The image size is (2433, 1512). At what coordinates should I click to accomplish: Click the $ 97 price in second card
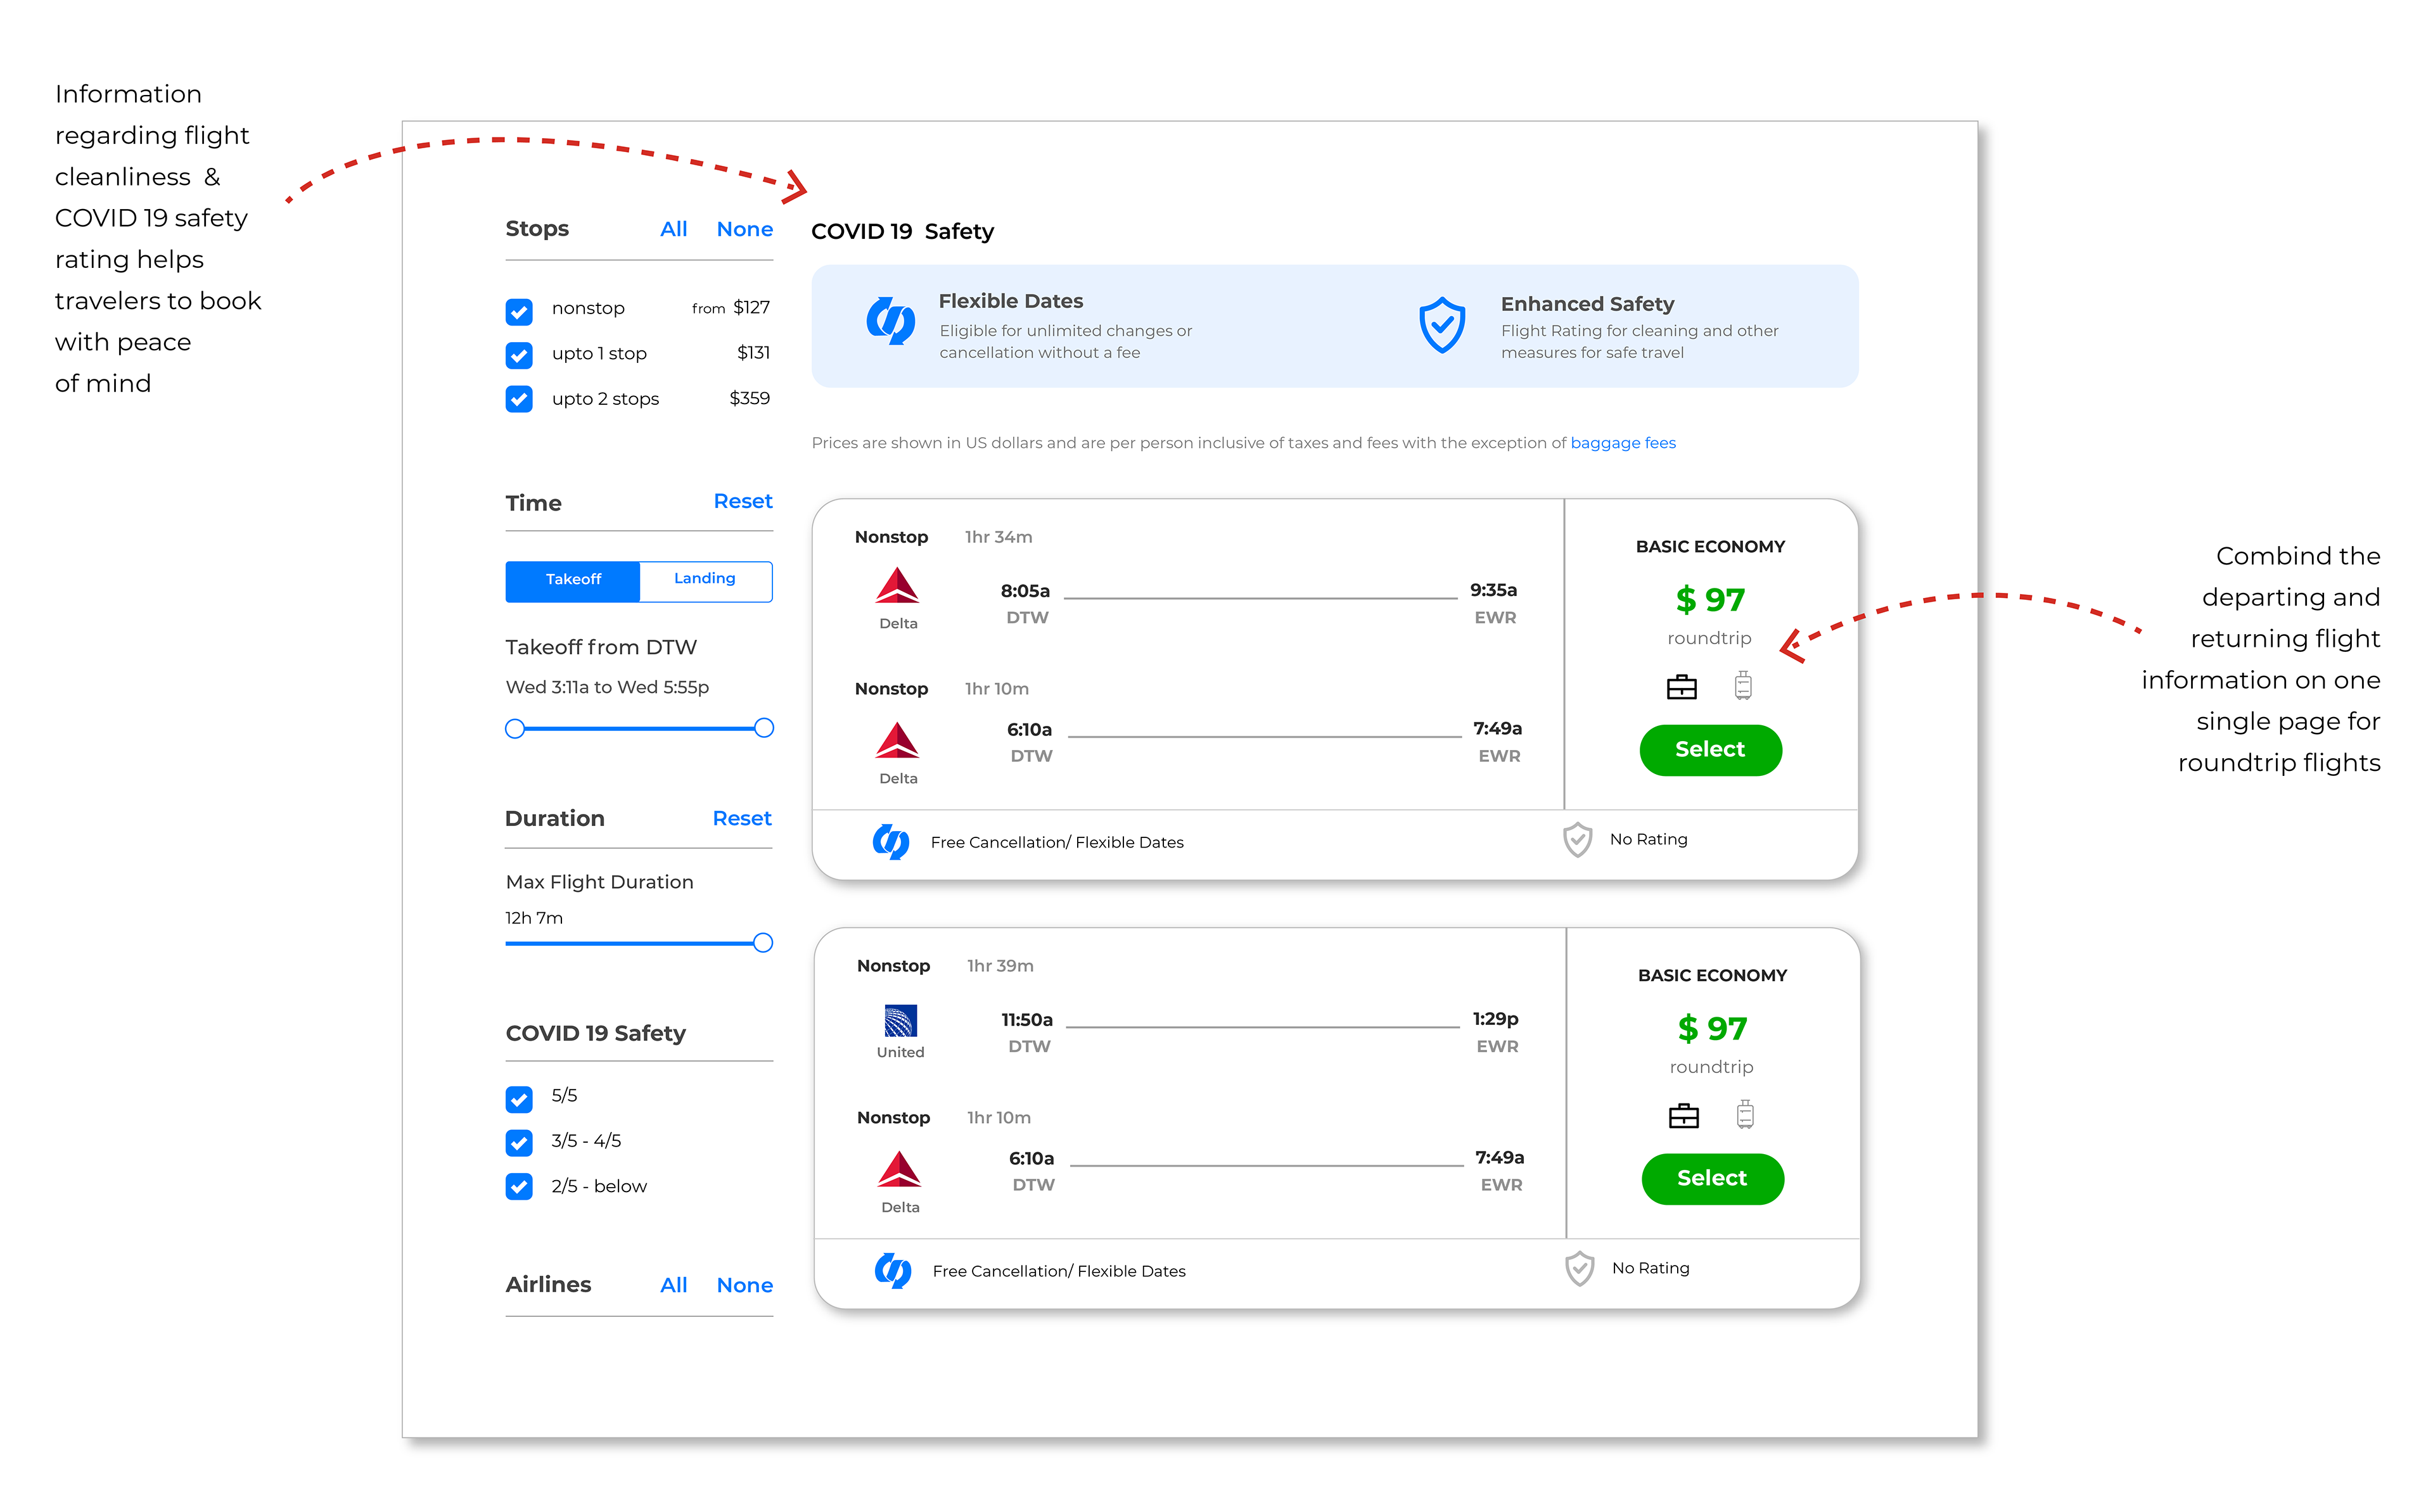[1712, 1029]
